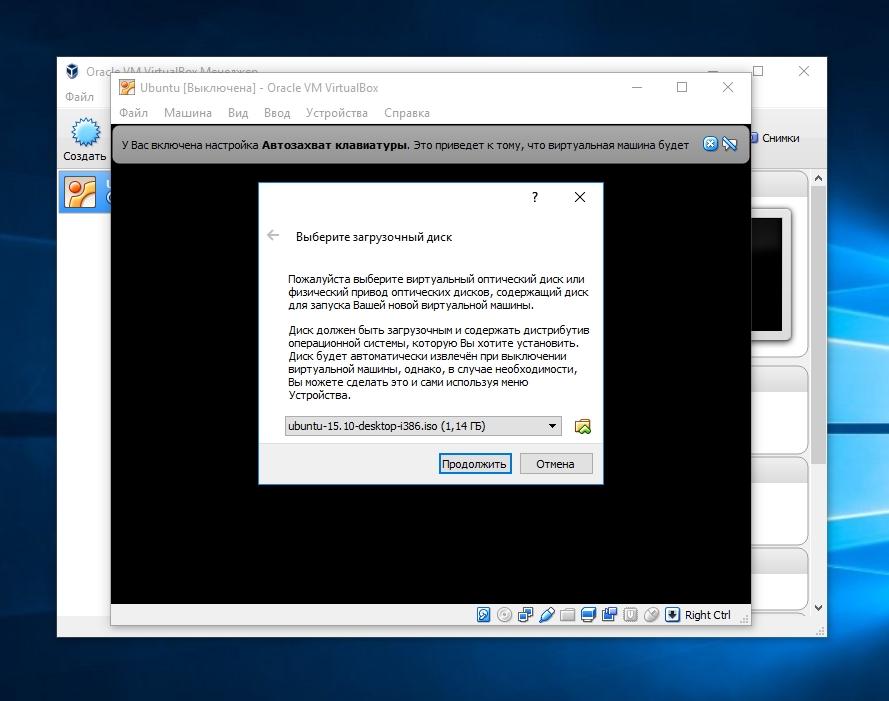The width and height of the screenshot is (889, 701).
Task: Minimize the Ubuntu VM window
Action: coord(637,87)
